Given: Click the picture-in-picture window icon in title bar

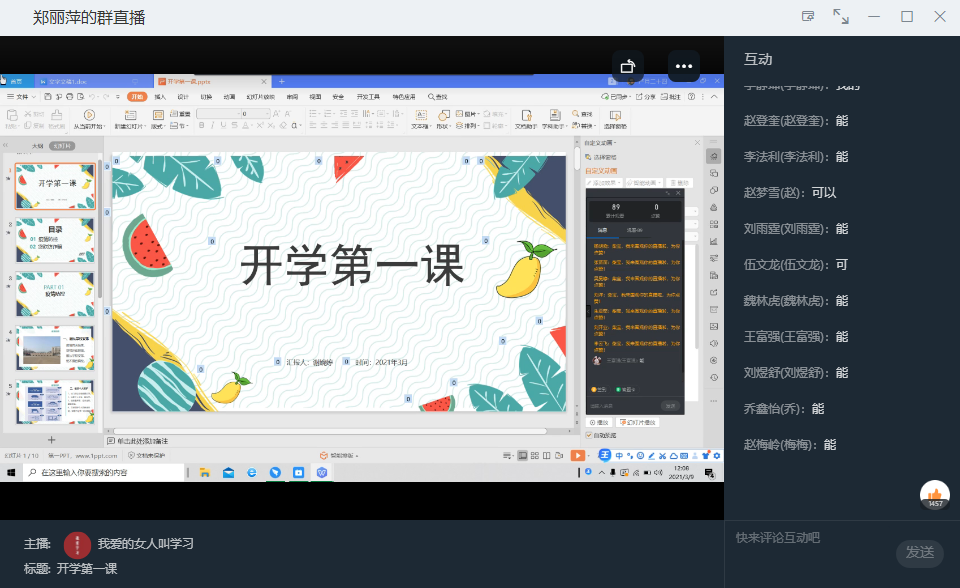Looking at the screenshot, I should click(x=808, y=16).
